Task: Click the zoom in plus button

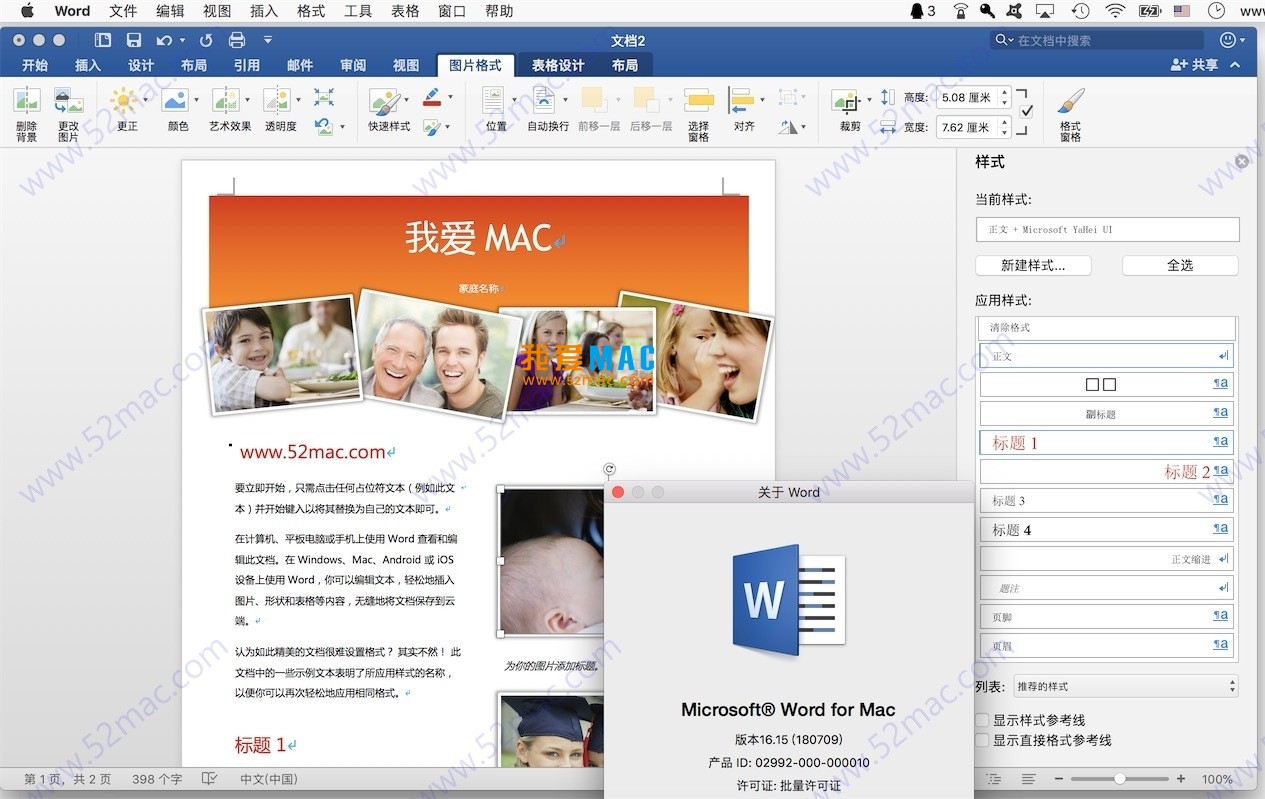Action: pos(1181,779)
